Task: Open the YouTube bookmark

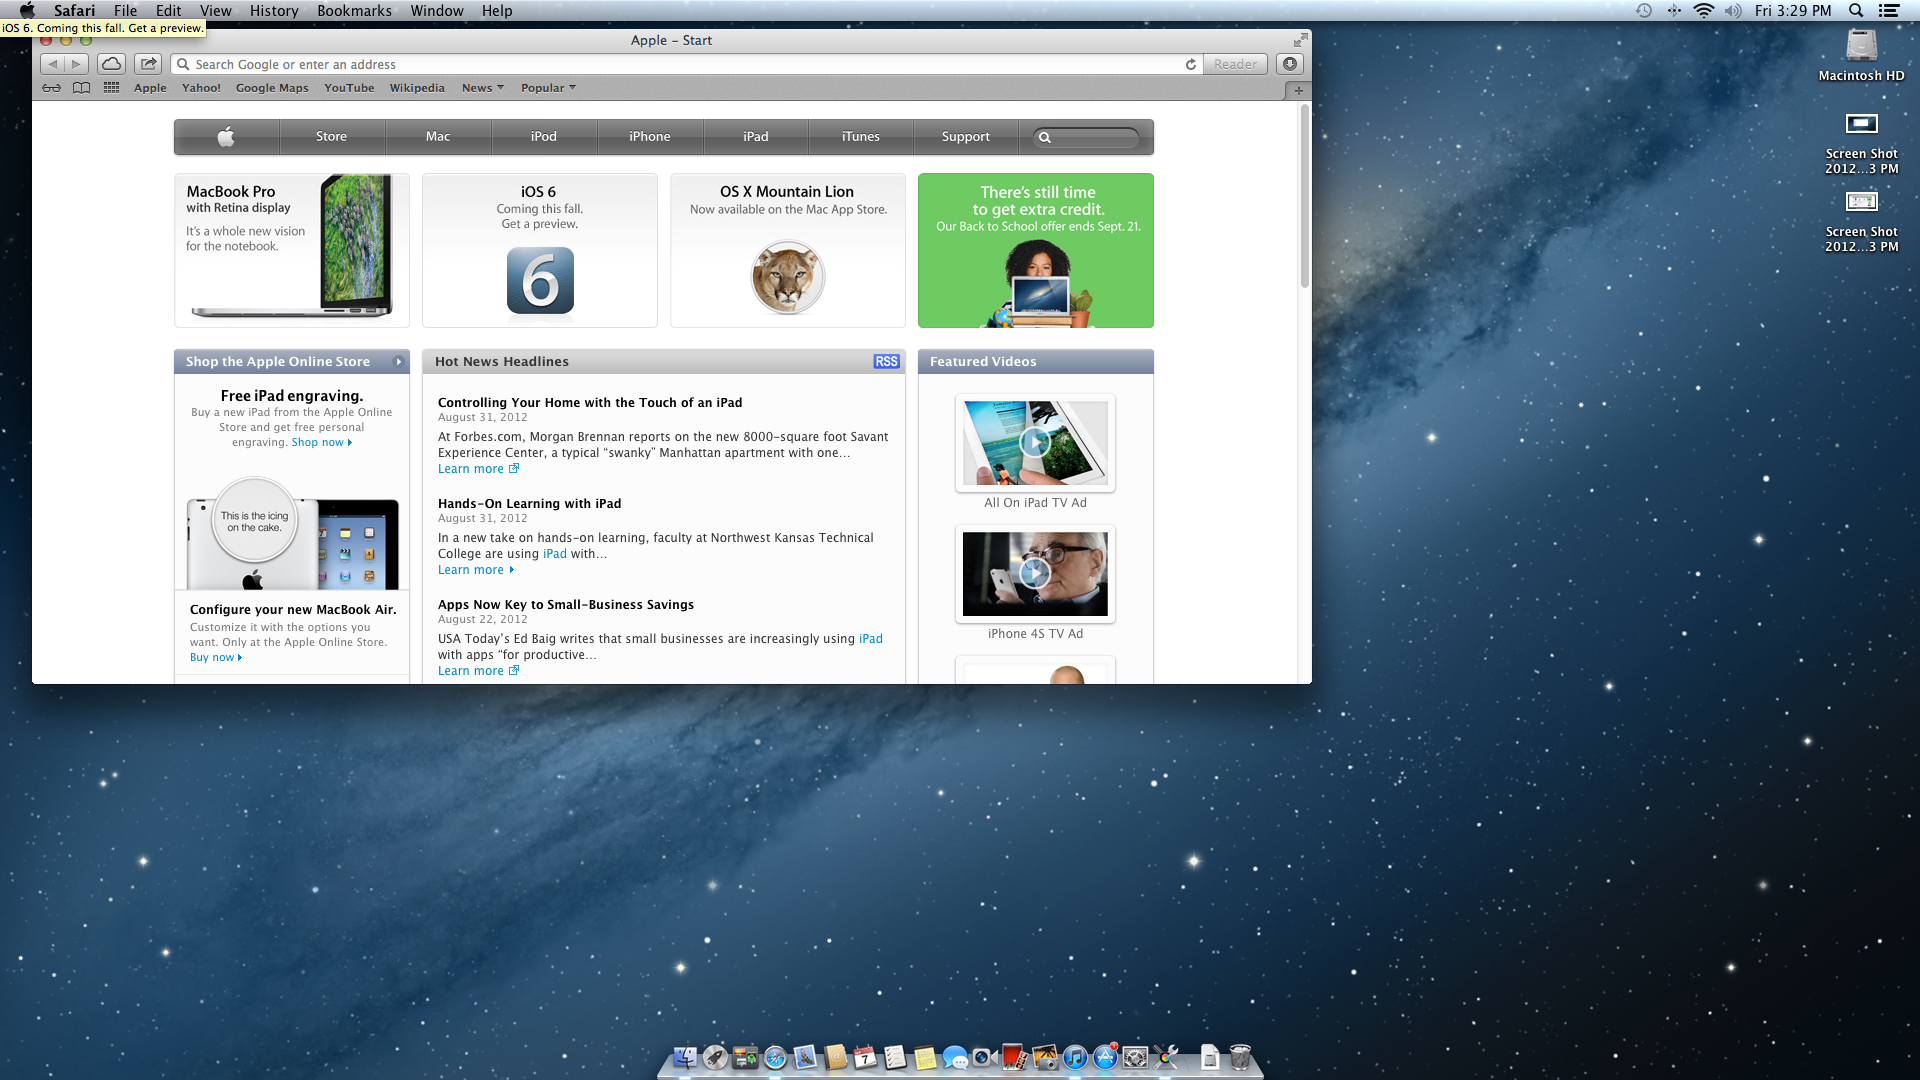Action: tap(349, 88)
